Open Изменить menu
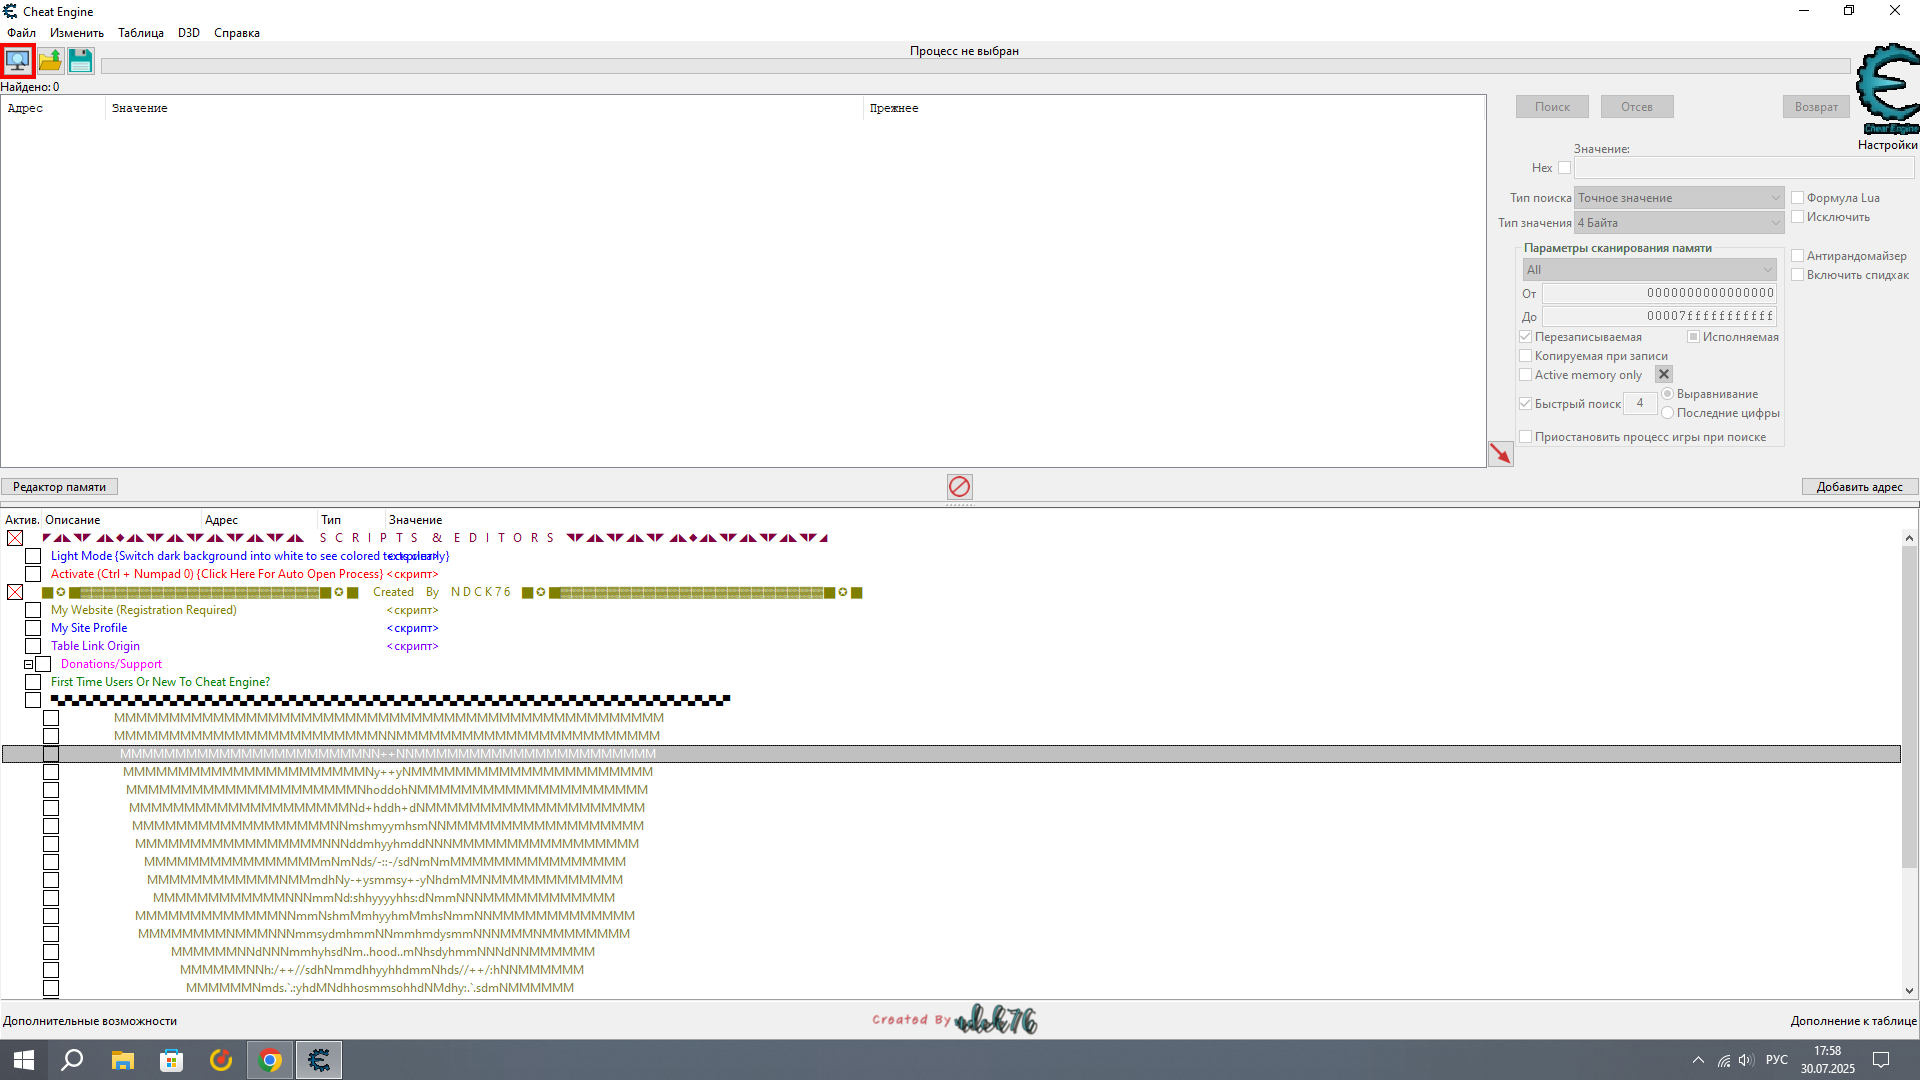 coord(77,33)
